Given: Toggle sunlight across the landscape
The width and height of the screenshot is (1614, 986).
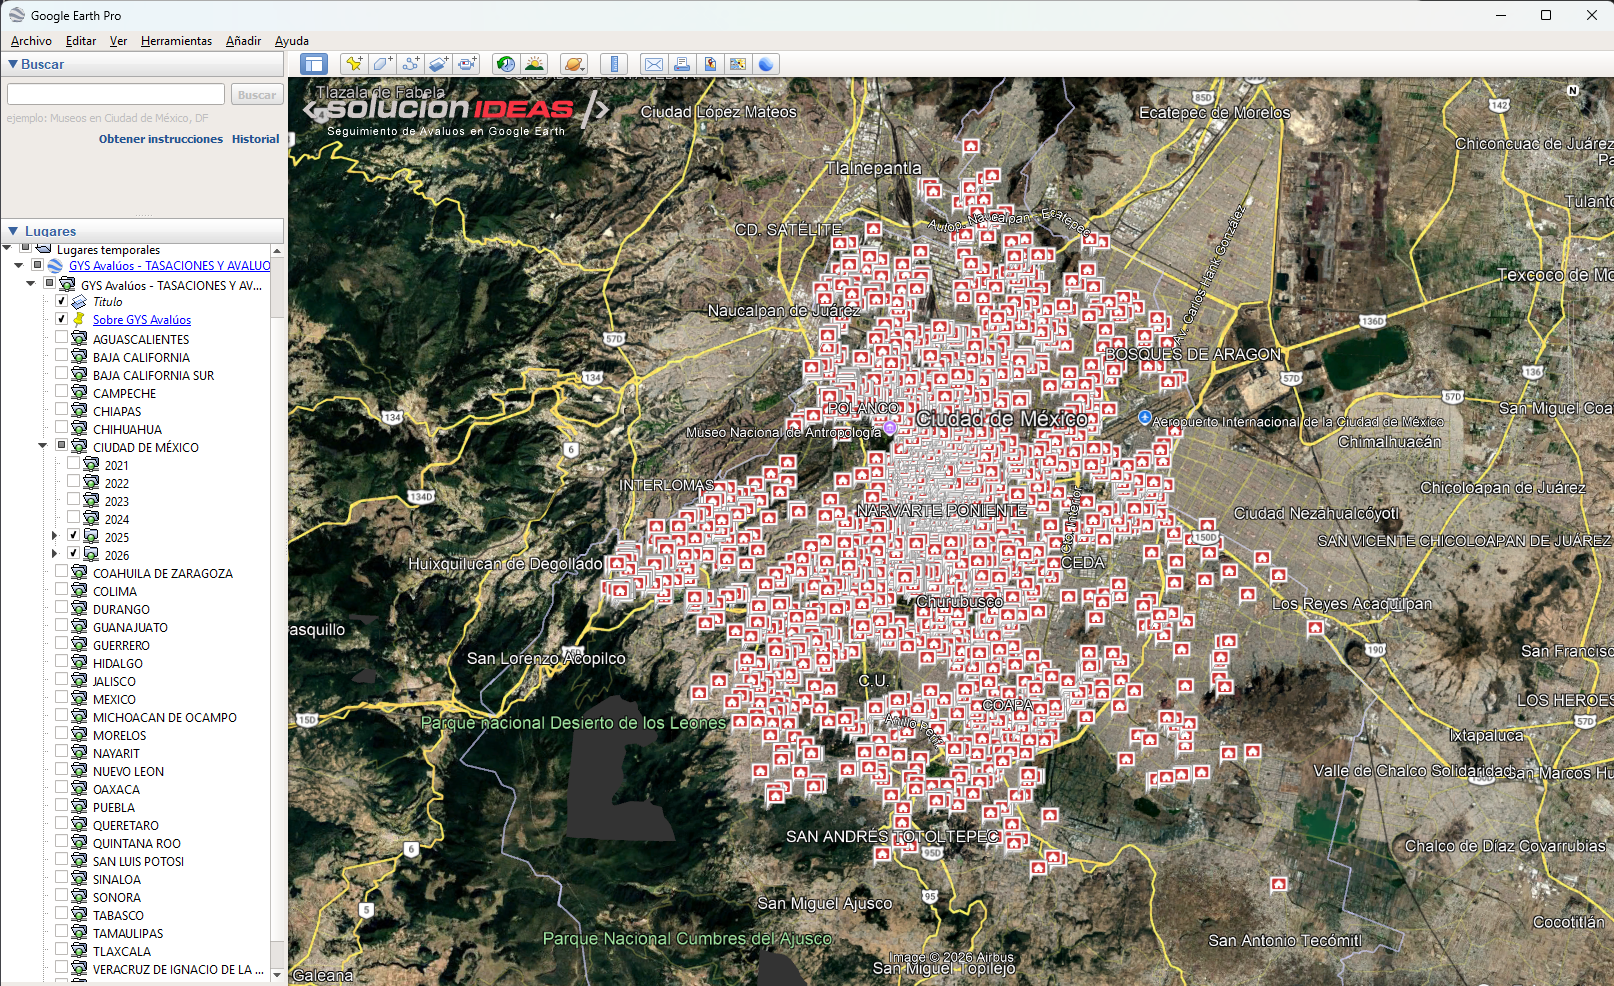Looking at the screenshot, I should click(535, 63).
